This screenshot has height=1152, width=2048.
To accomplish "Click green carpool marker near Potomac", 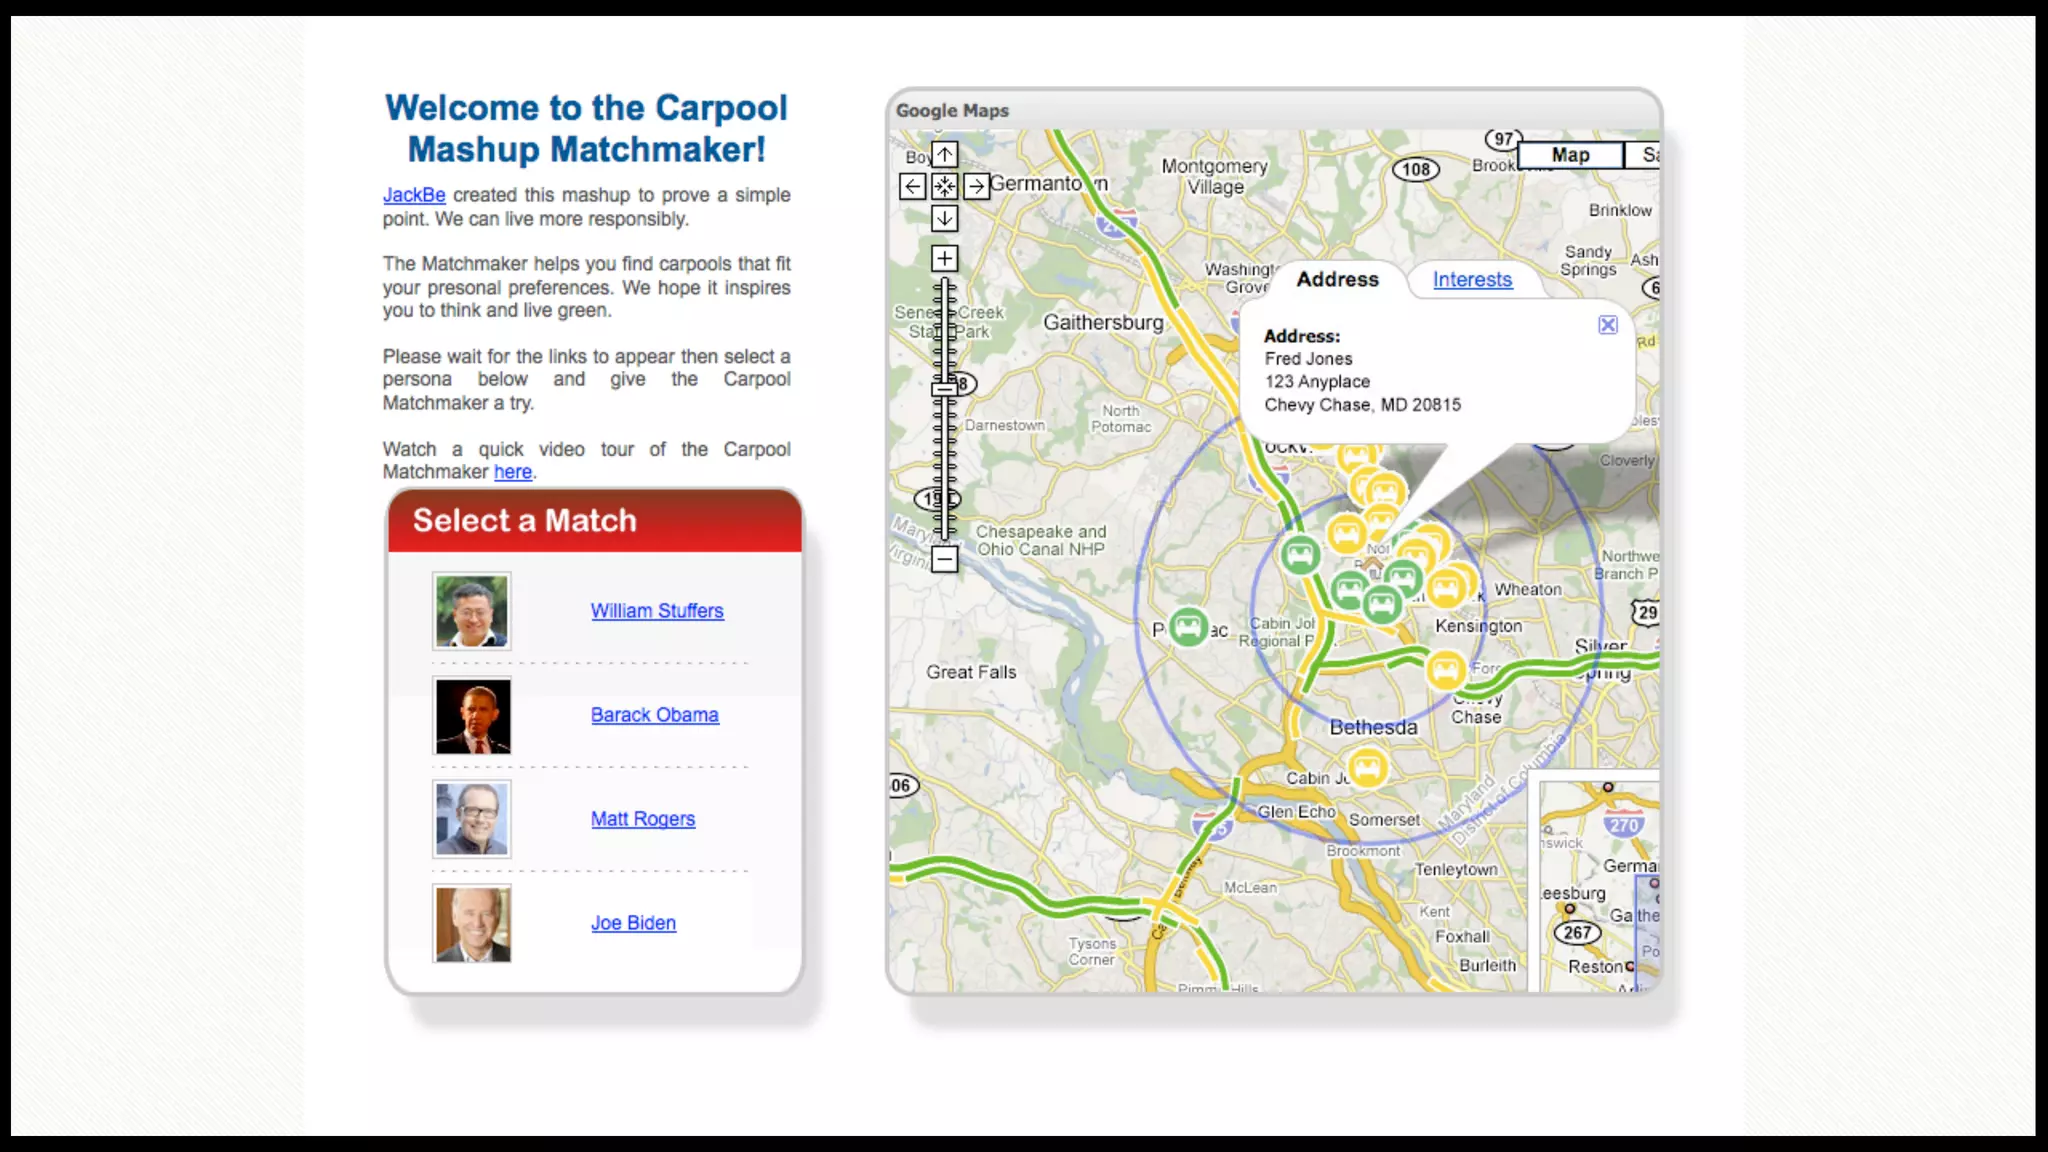I will point(1188,627).
